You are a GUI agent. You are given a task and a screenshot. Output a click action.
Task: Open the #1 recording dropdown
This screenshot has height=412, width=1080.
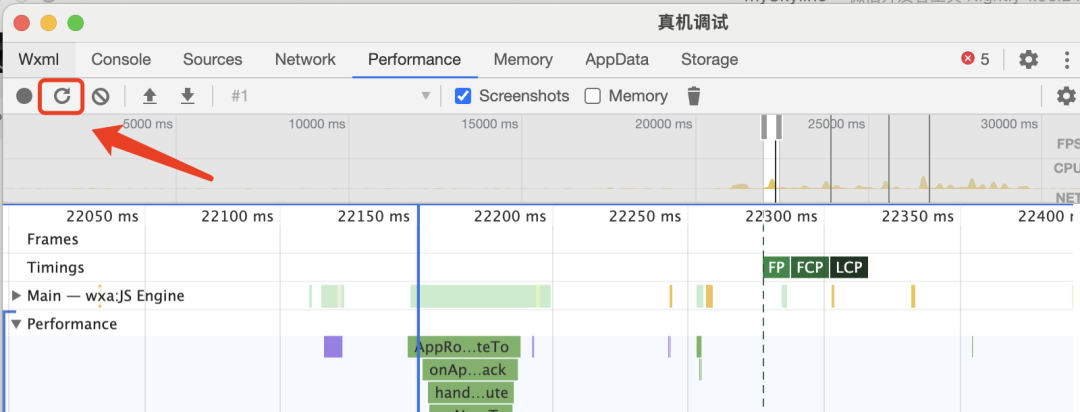pyautogui.click(x=331, y=96)
